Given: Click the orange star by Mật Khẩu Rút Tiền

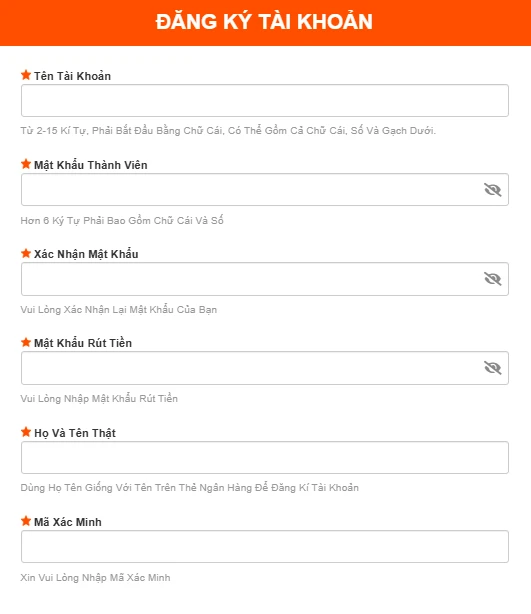Looking at the screenshot, I should (26, 342).
